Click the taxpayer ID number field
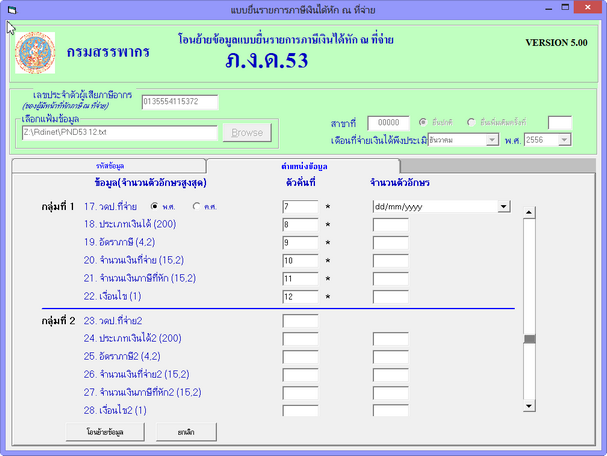The image size is (607, 456). [180, 102]
